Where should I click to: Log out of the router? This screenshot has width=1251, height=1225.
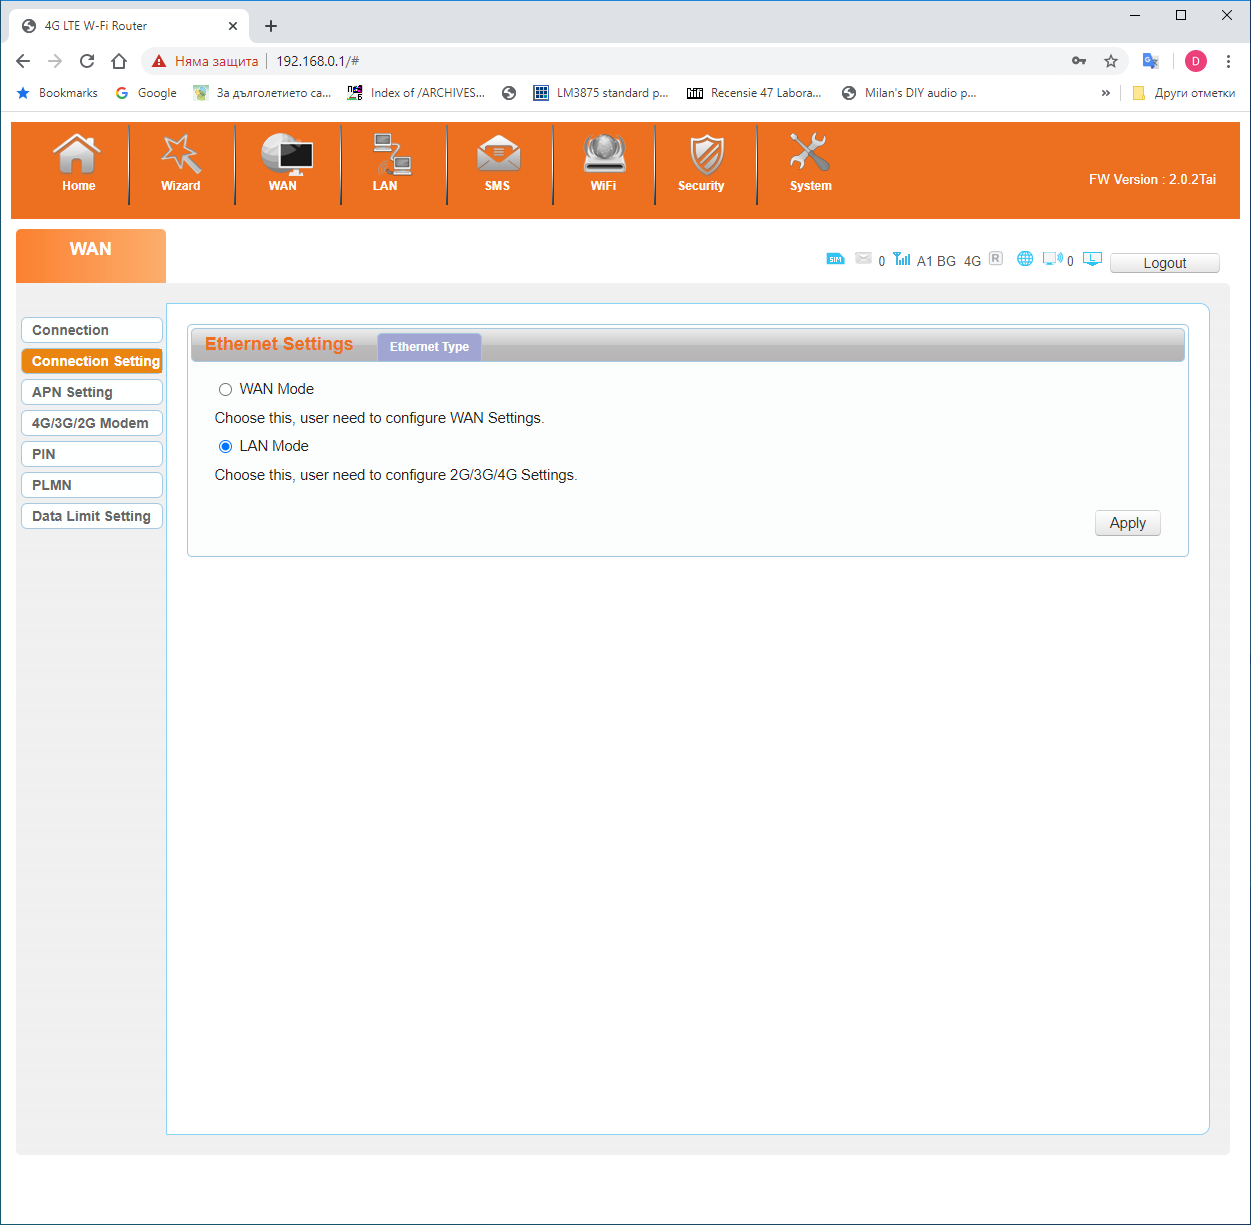point(1165,263)
